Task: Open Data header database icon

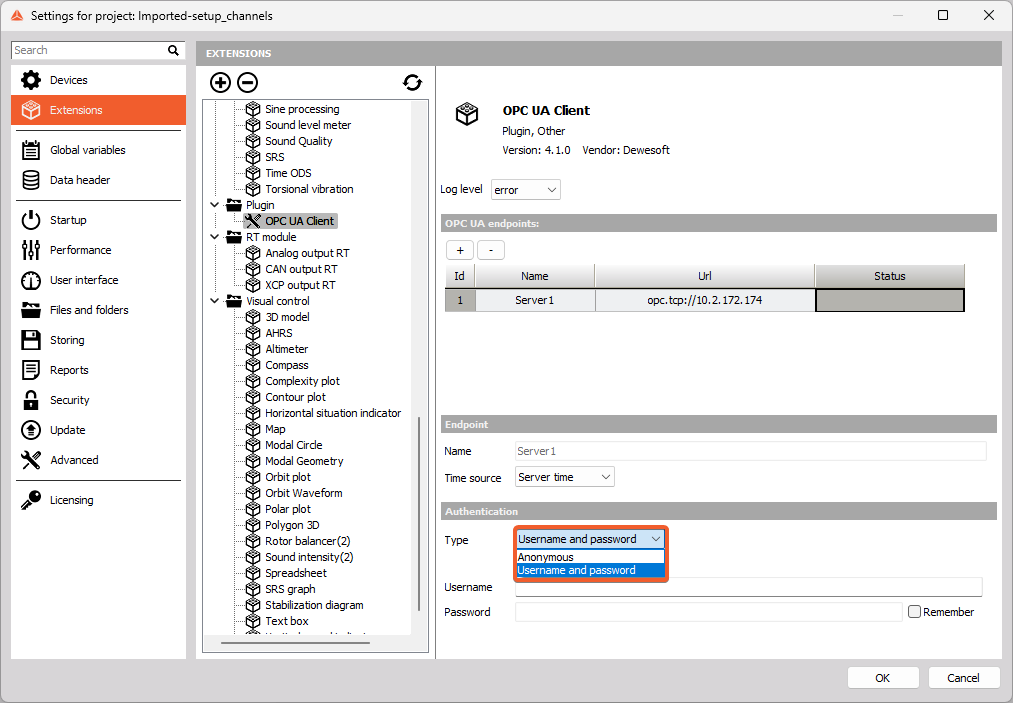Action: click(x=30, y=180)
